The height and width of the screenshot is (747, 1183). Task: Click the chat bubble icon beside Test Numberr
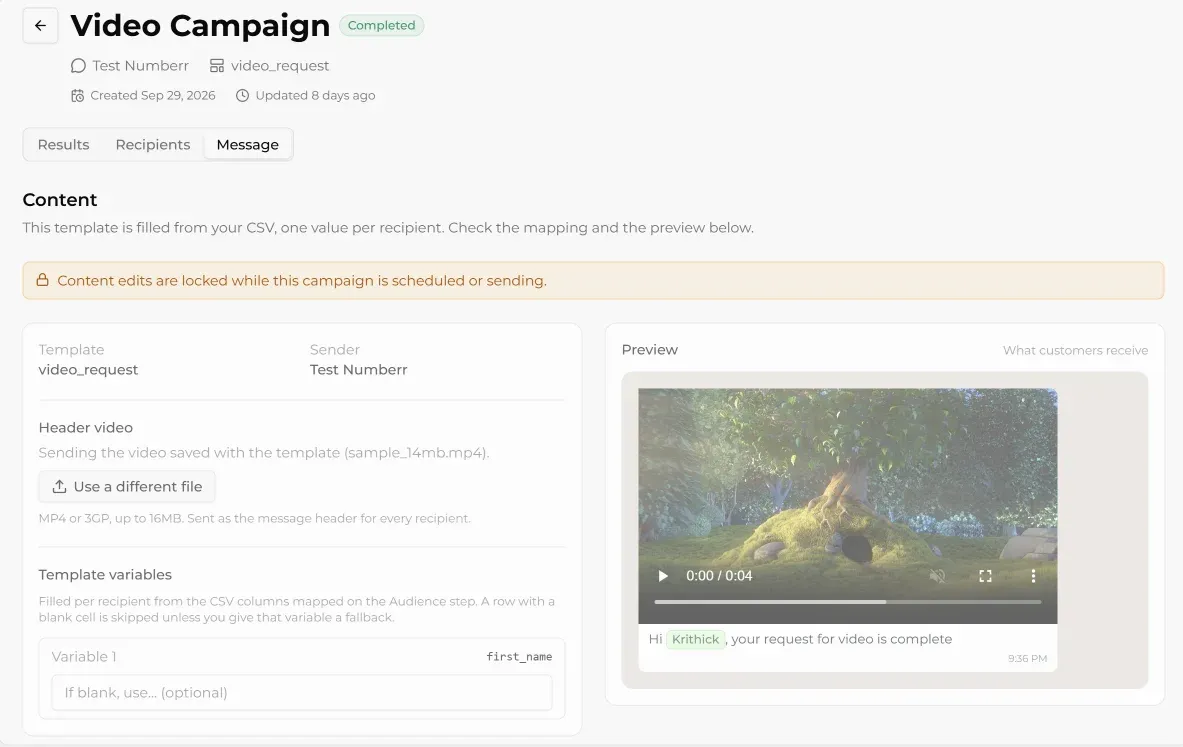point(78,66)
